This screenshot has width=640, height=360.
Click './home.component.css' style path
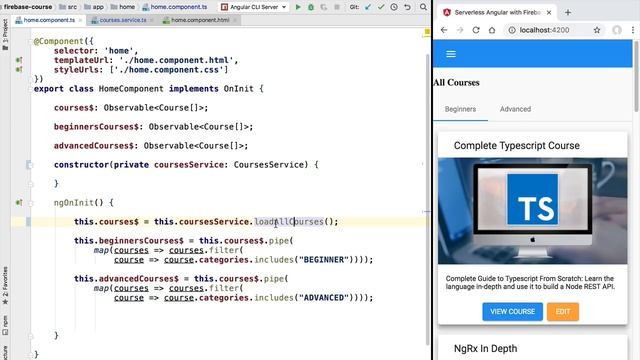coord(169,70)
